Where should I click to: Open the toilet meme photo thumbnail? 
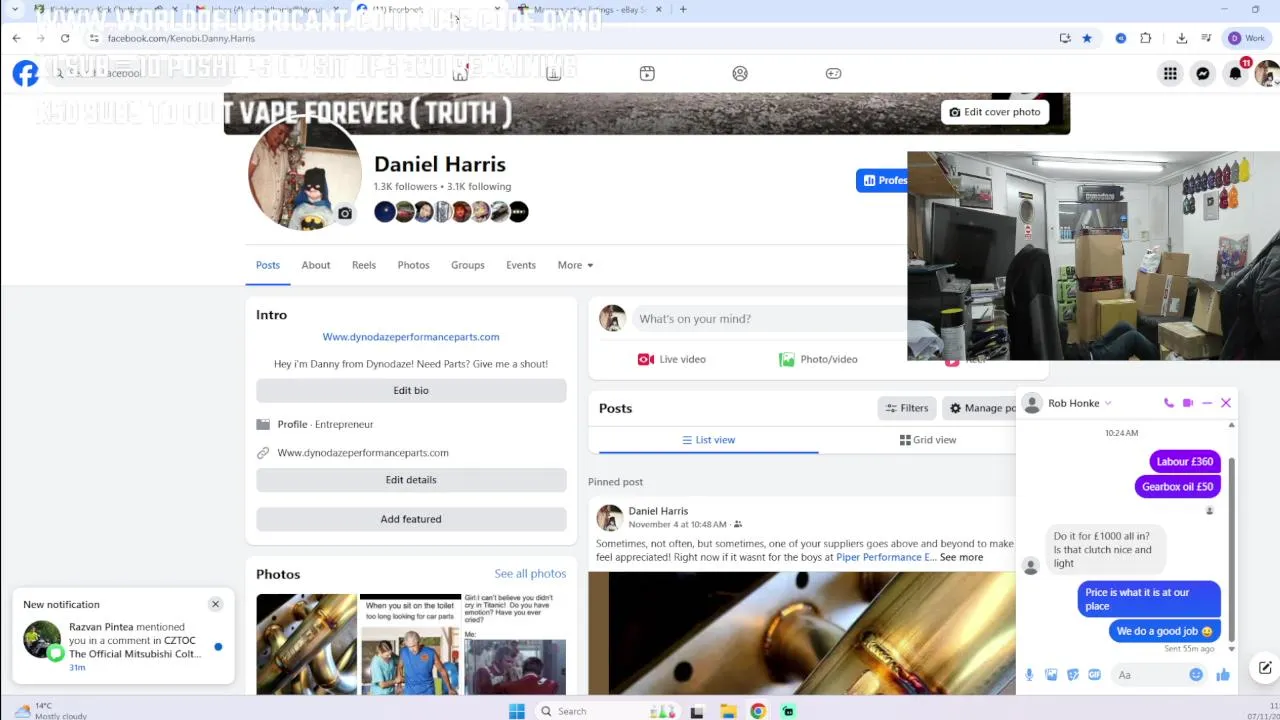pyautogui.click(x=411, y=644)
